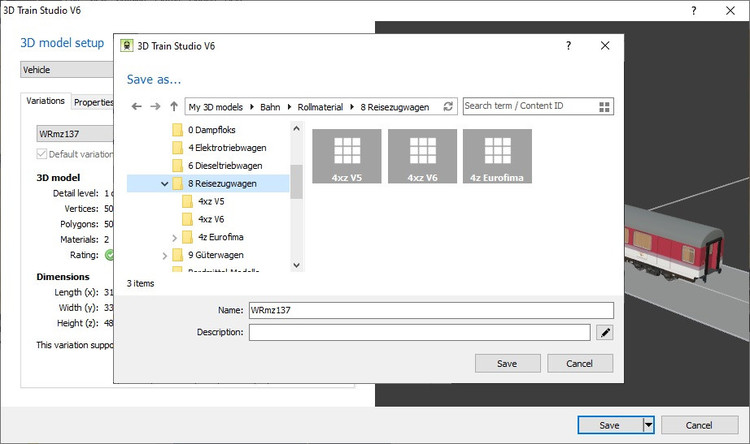Switch to the Variations tab
The width and height of the screenshot is (750, 444).
pyautogui.click(x=46, y=101)
